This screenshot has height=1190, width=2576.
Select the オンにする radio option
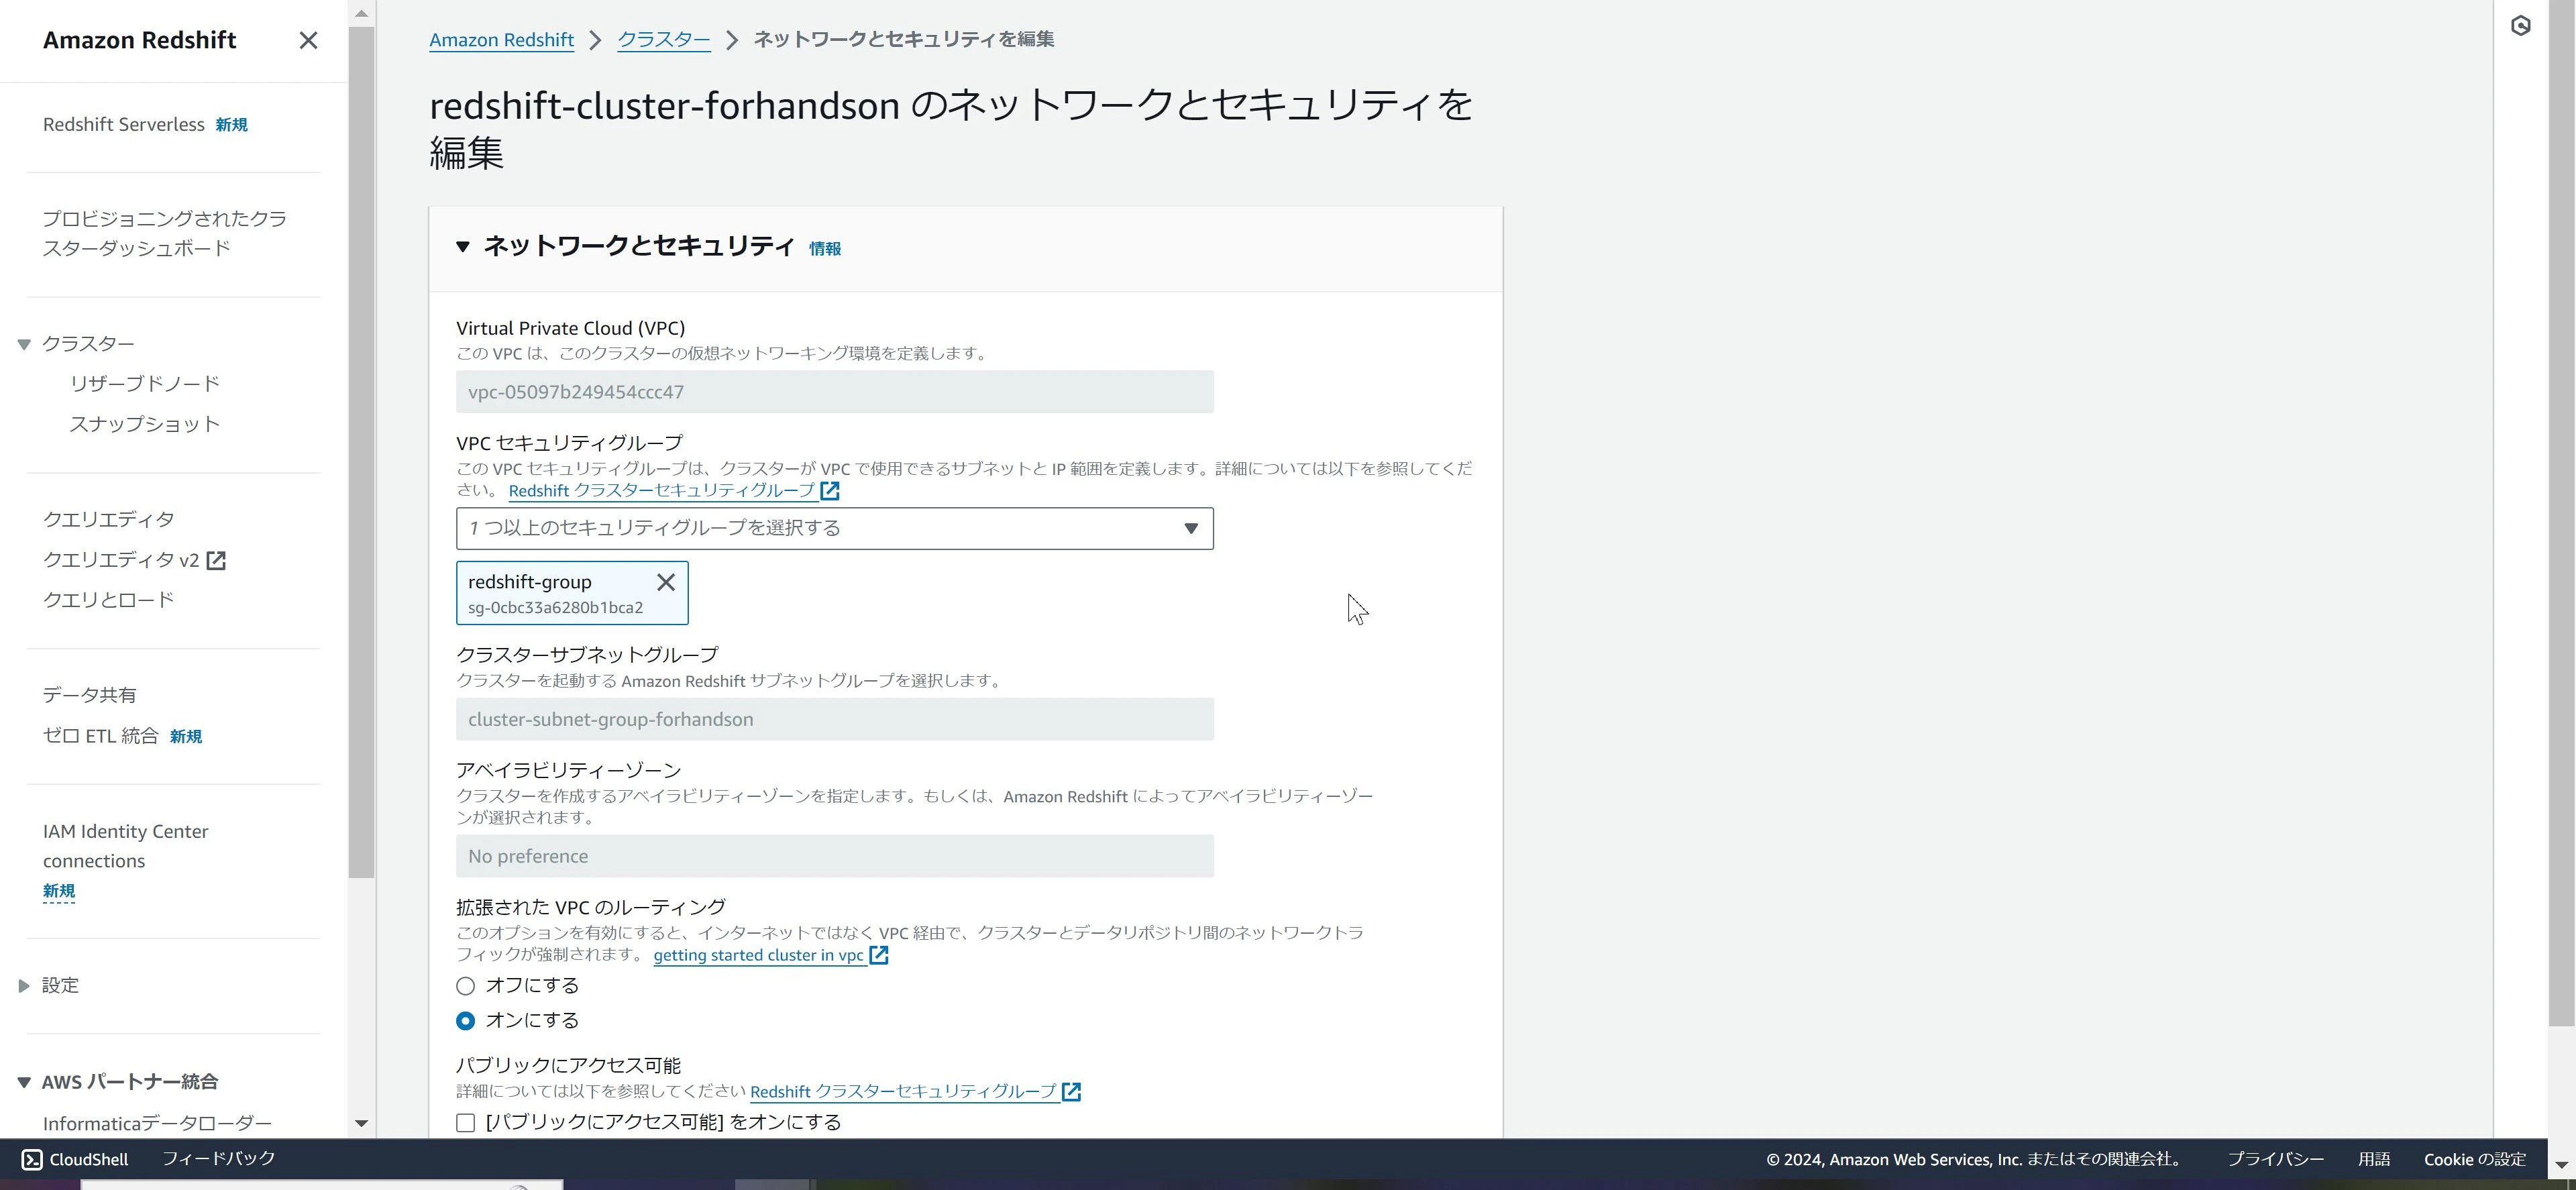pyautogui.click(x=465, y=1021)
